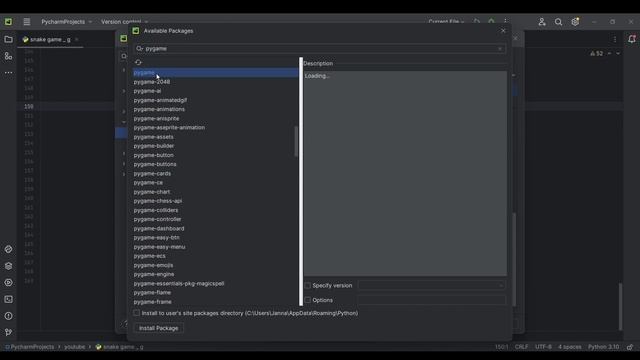
Task: Open the Terminal tool window icon
Action: (x=8, y=299)
